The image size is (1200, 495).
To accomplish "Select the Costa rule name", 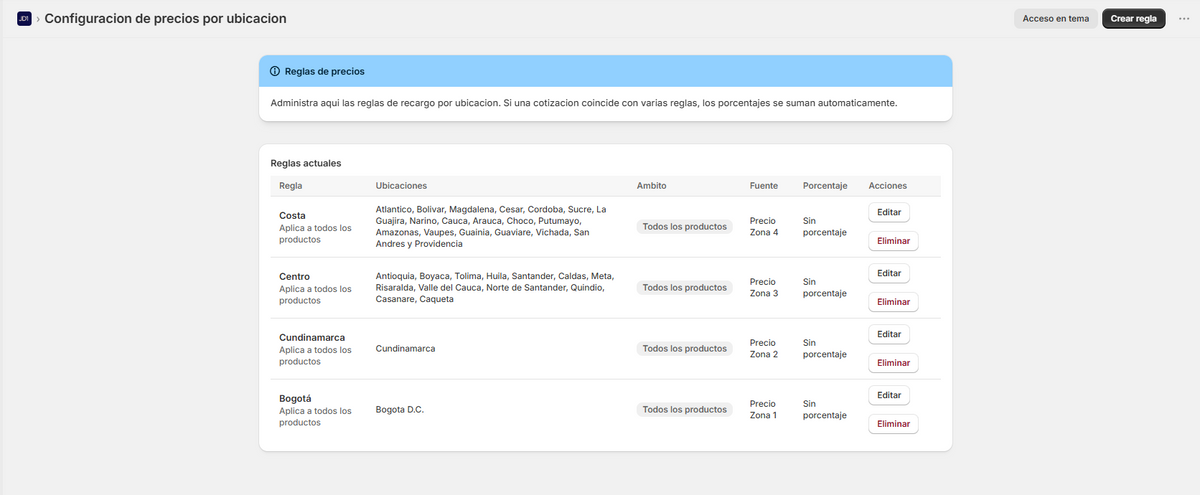I will pyautogui.click(x=292, y=215).
